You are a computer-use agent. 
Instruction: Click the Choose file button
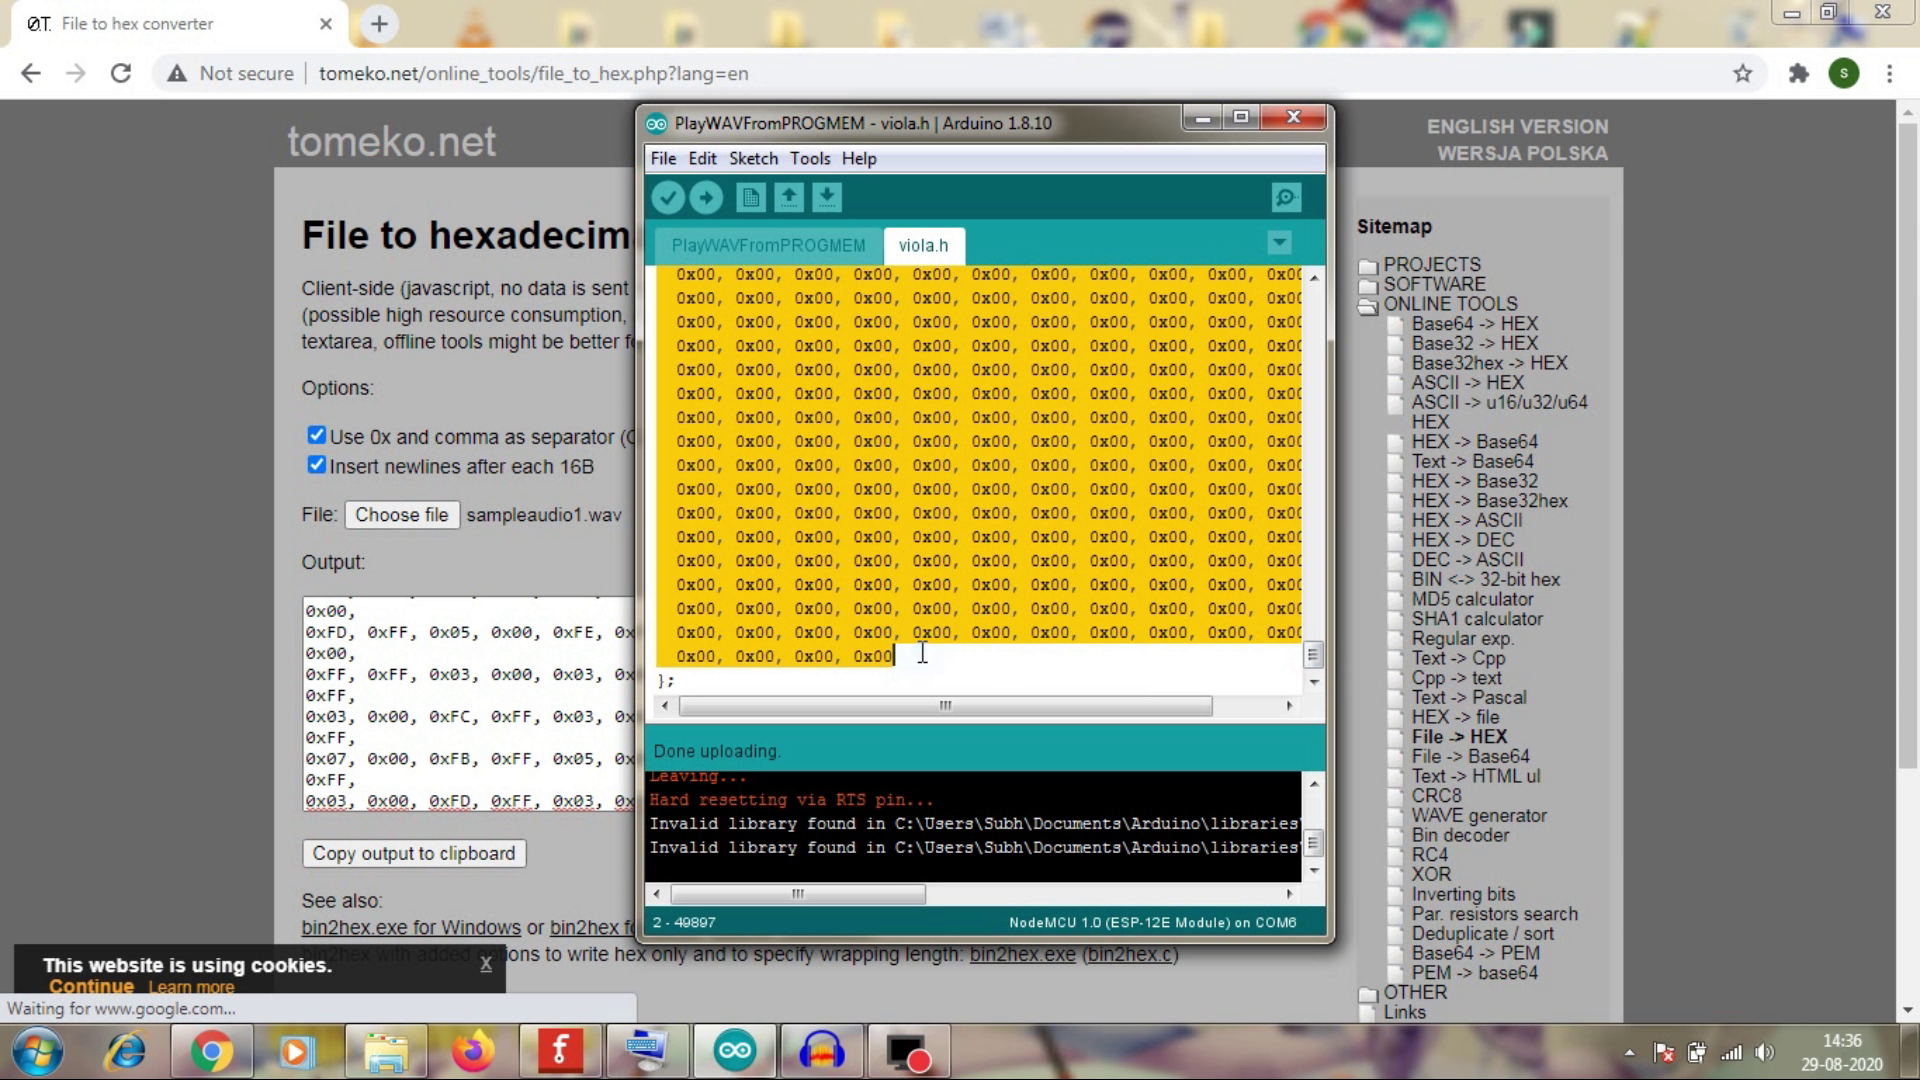tap(402, 515)
